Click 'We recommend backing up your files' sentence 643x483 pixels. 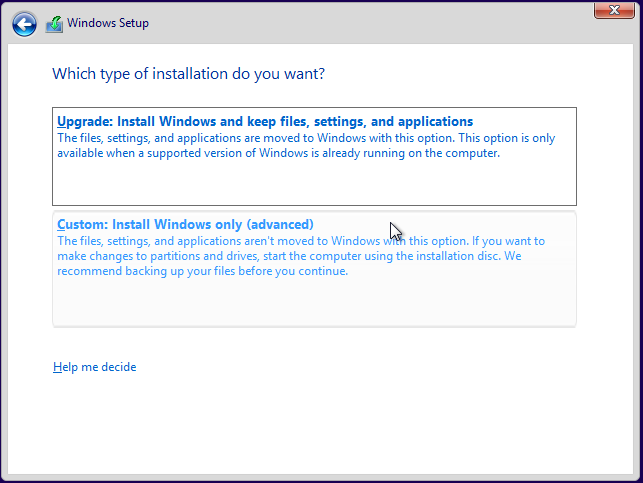(x=200, y=271)
